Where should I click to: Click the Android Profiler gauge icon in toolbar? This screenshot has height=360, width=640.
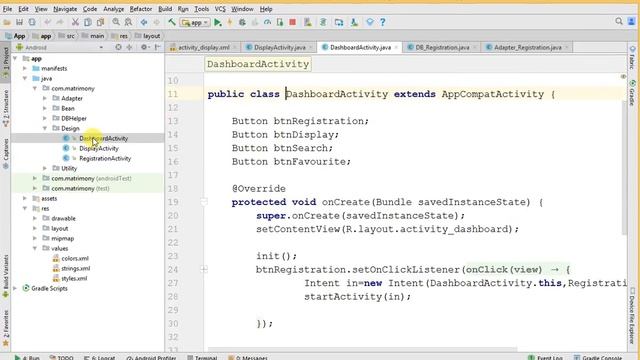(267, 22)
